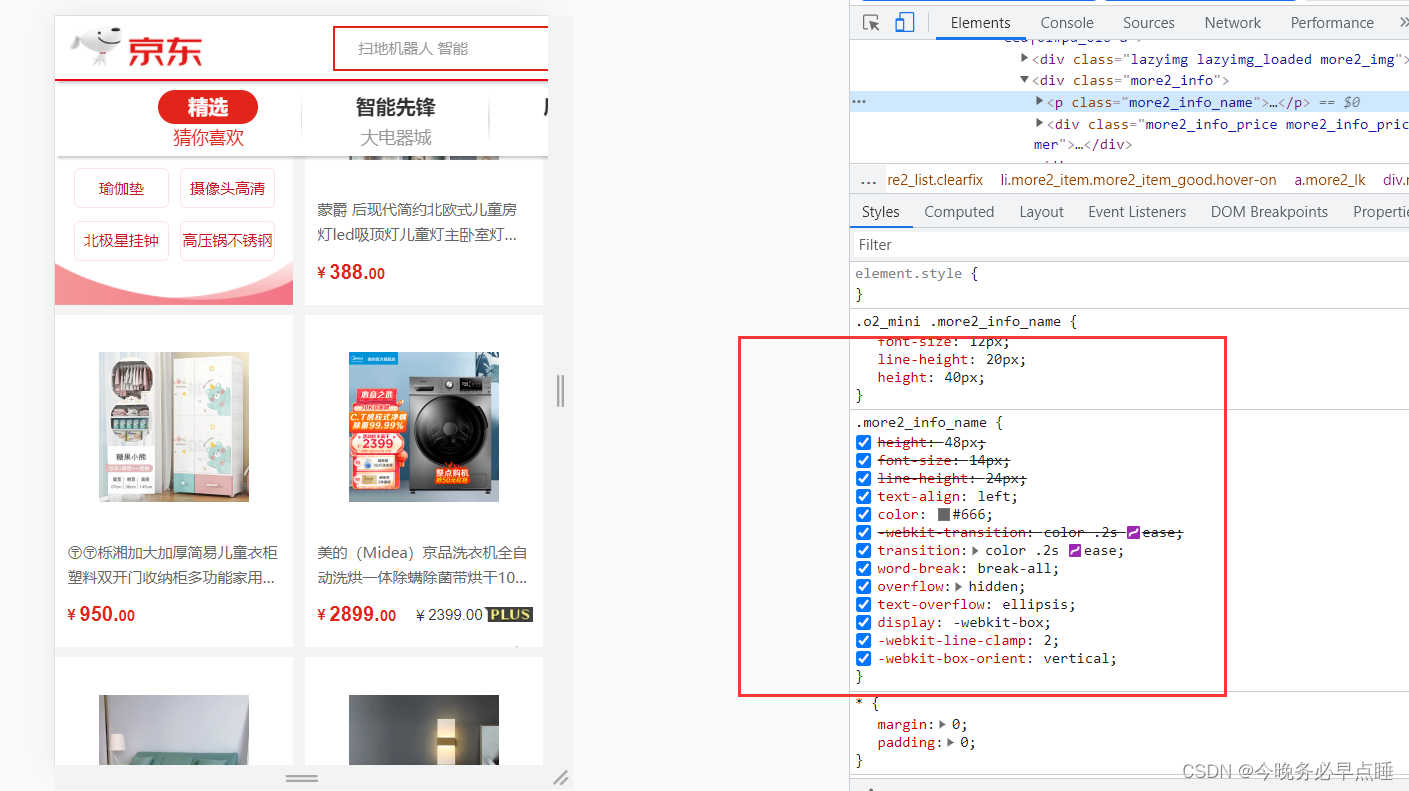Expand the more2_info_price div node
The image size is (1409, 791).
click(x=1040, y=124)
